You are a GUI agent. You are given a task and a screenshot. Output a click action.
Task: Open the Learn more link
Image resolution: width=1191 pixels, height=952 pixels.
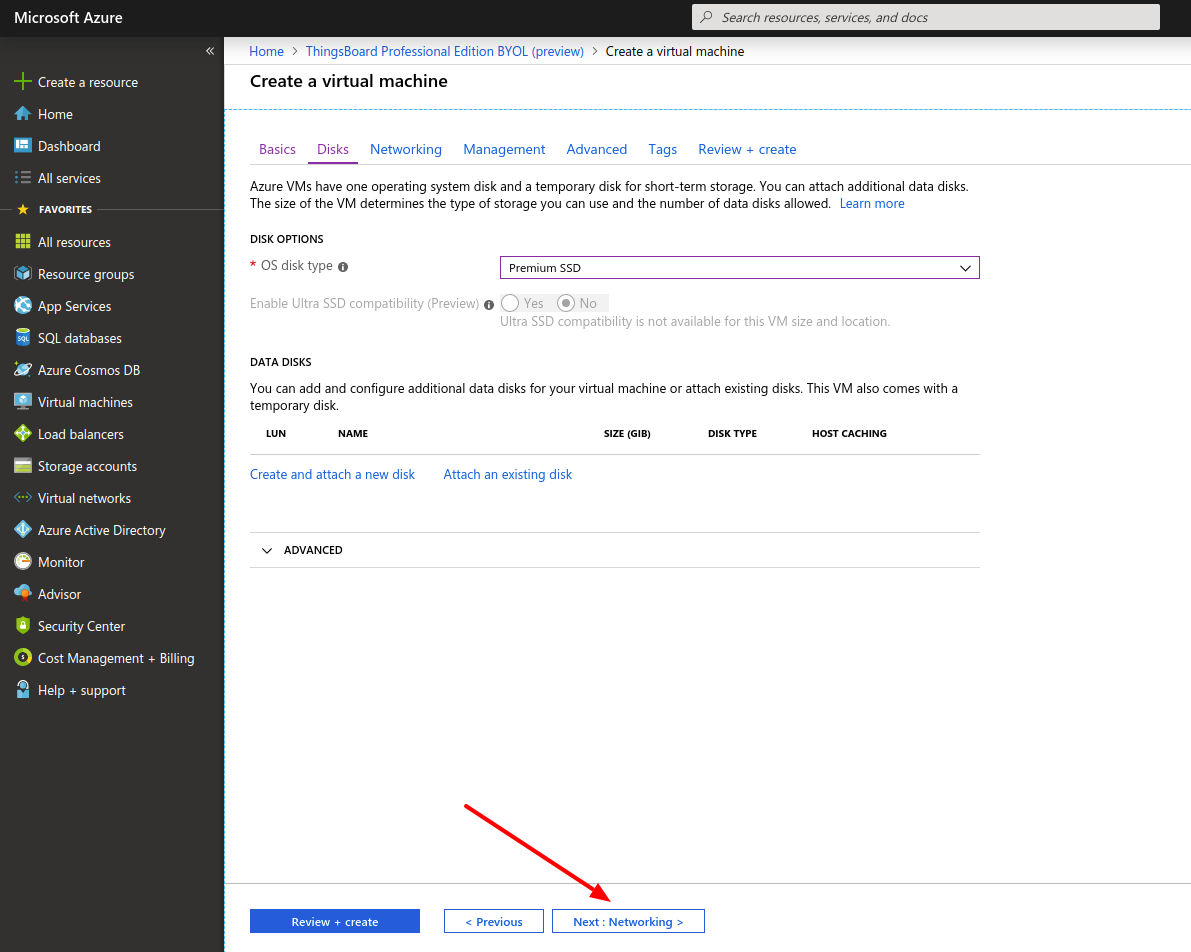[872, 204]
